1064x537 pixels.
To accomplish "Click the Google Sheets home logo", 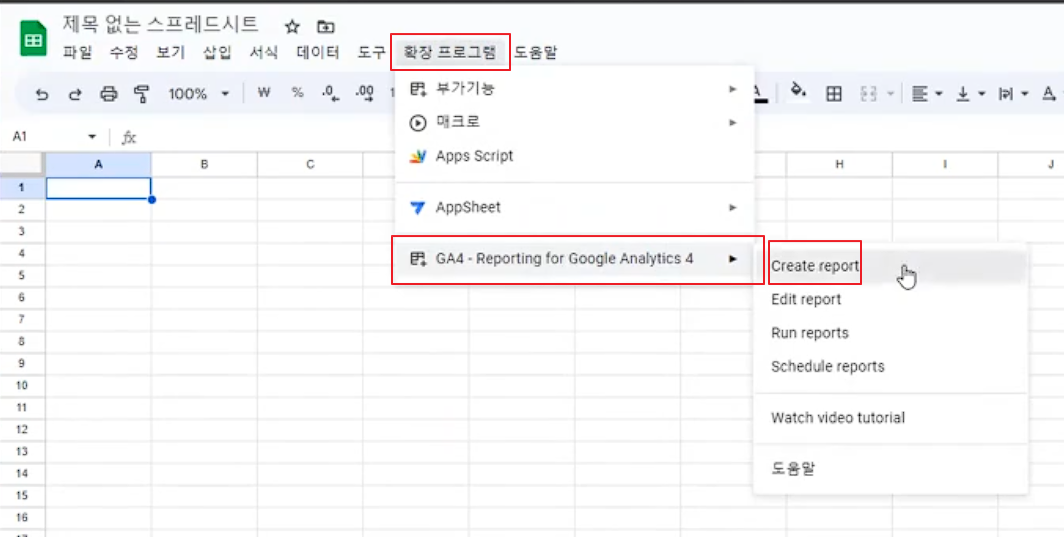I will click(x=33, y=39).
